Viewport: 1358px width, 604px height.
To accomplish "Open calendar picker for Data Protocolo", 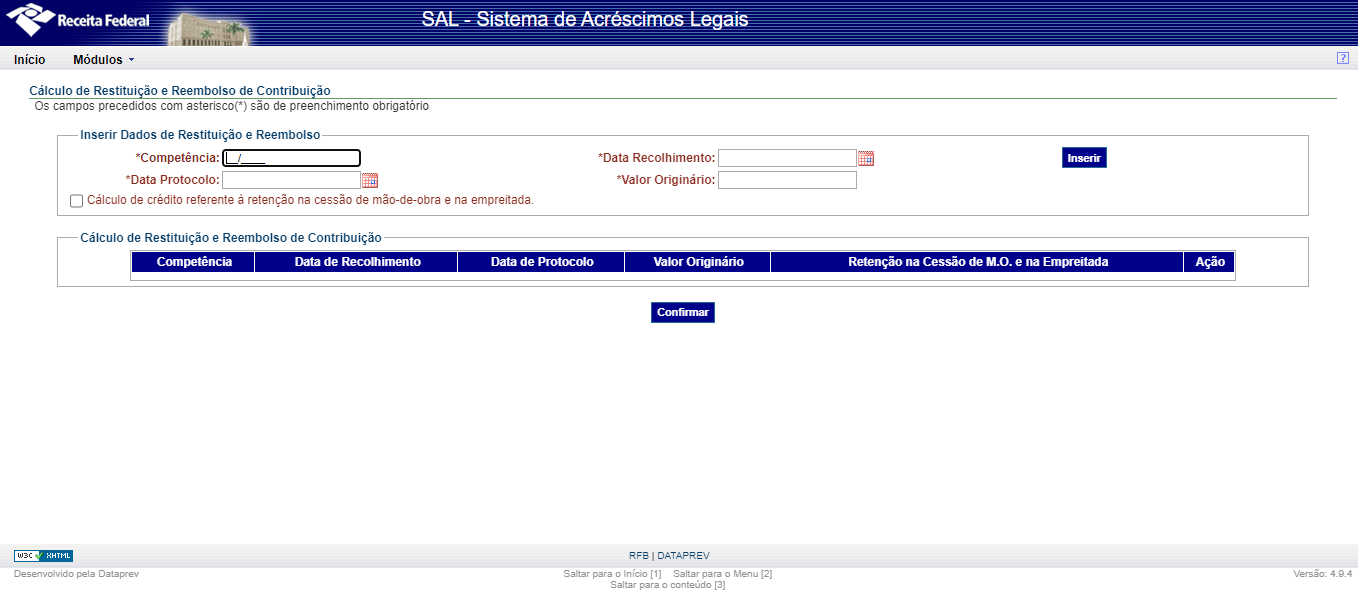I will click(x=370, y=180).
